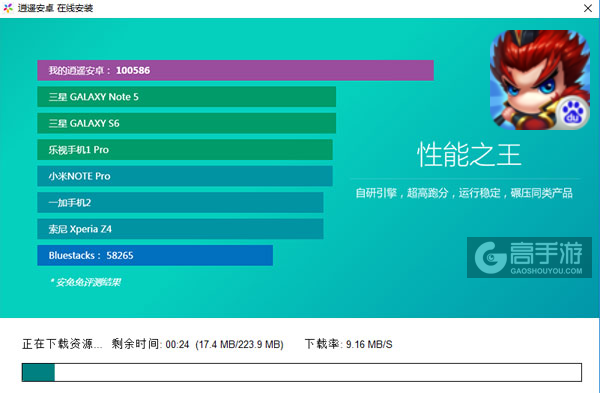This screenshot has height=393, width=600.
Task: Select the Bluestacks 58265 bar
Action: [x=155, y=255]
